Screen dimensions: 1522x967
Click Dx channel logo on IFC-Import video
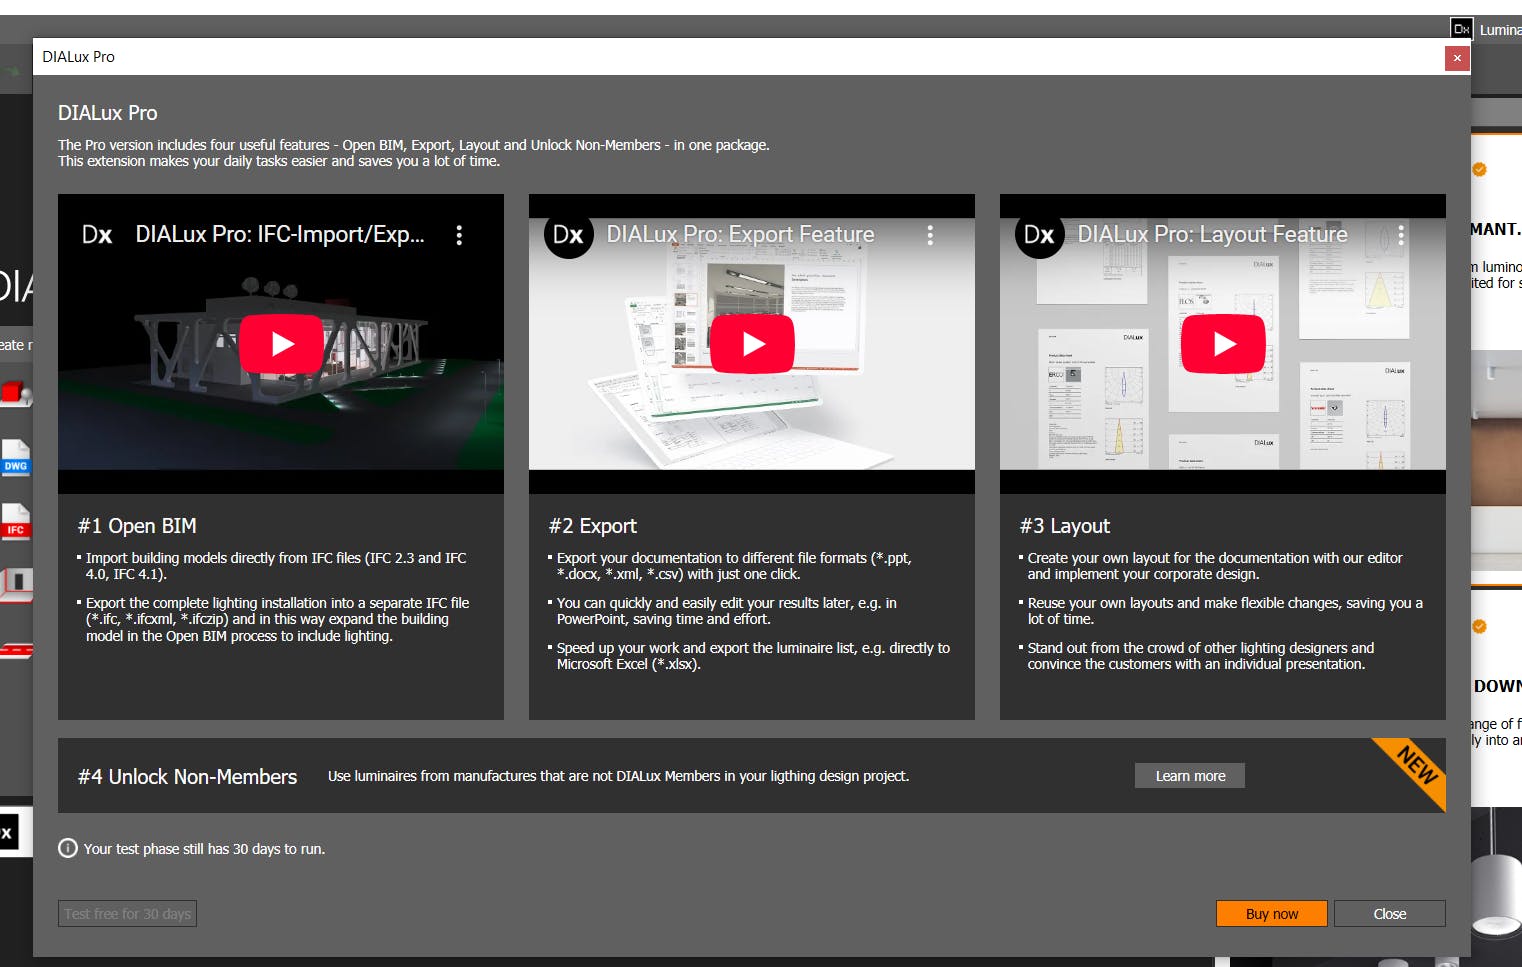97,235
